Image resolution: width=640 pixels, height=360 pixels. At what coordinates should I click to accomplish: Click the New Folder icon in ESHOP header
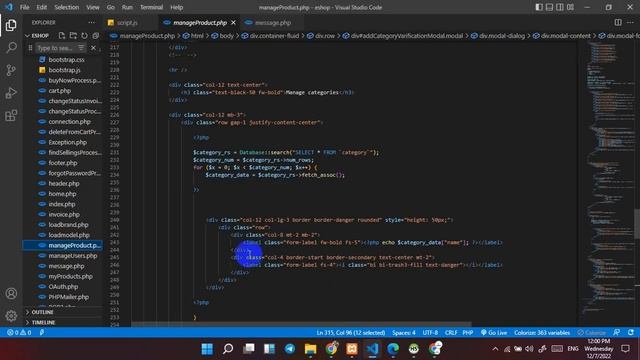(x=73, y=36)
